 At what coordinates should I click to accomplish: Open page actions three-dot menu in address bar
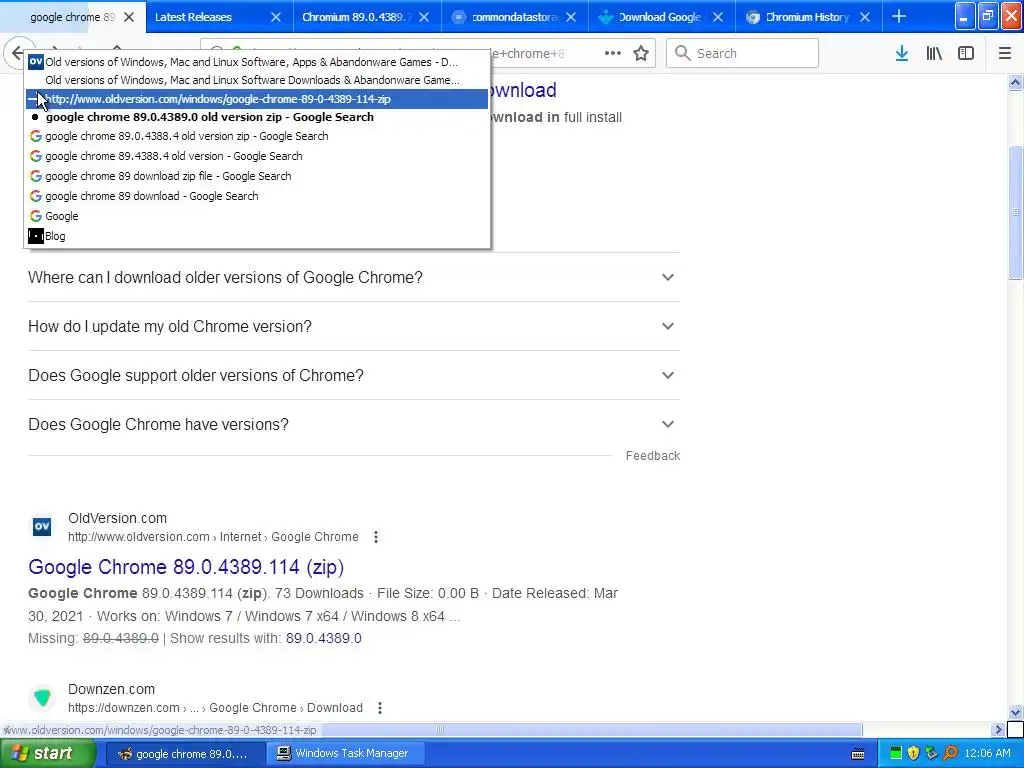613,54
